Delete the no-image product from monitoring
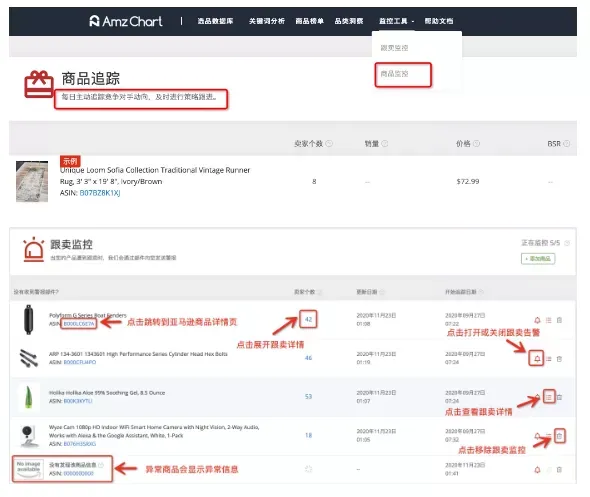The height and width of the screenshot is (497, 590). pyautogui.click(x=559, y=470)
